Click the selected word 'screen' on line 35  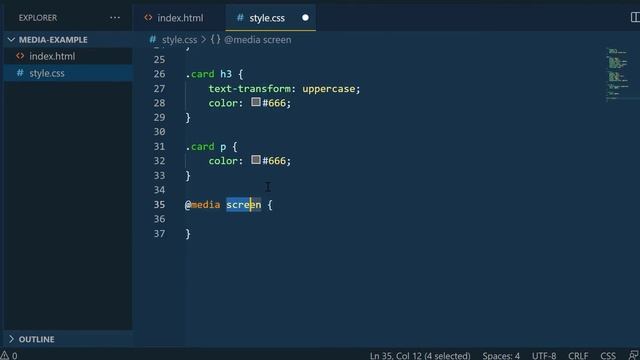point(244,204)
